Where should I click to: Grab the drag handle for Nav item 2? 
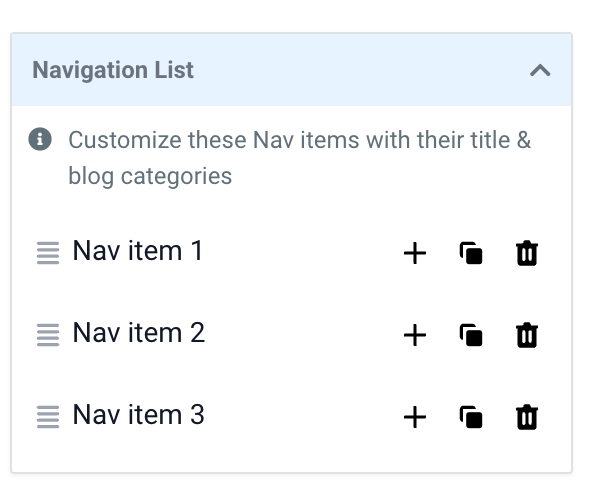(48, 335)
